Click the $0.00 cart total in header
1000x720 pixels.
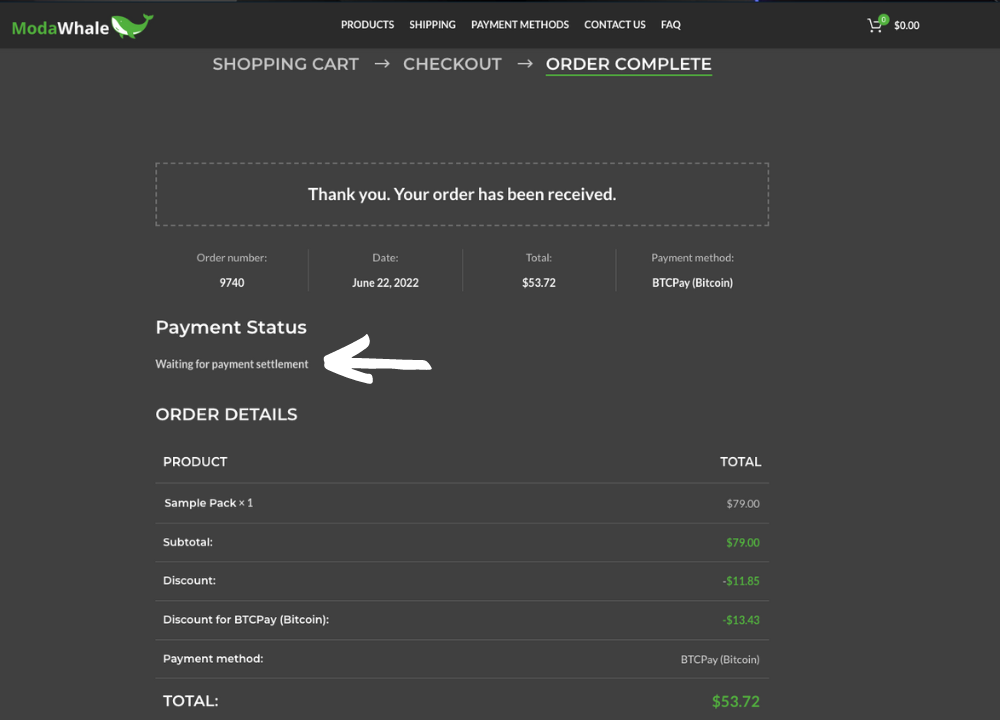pos(907,26)
